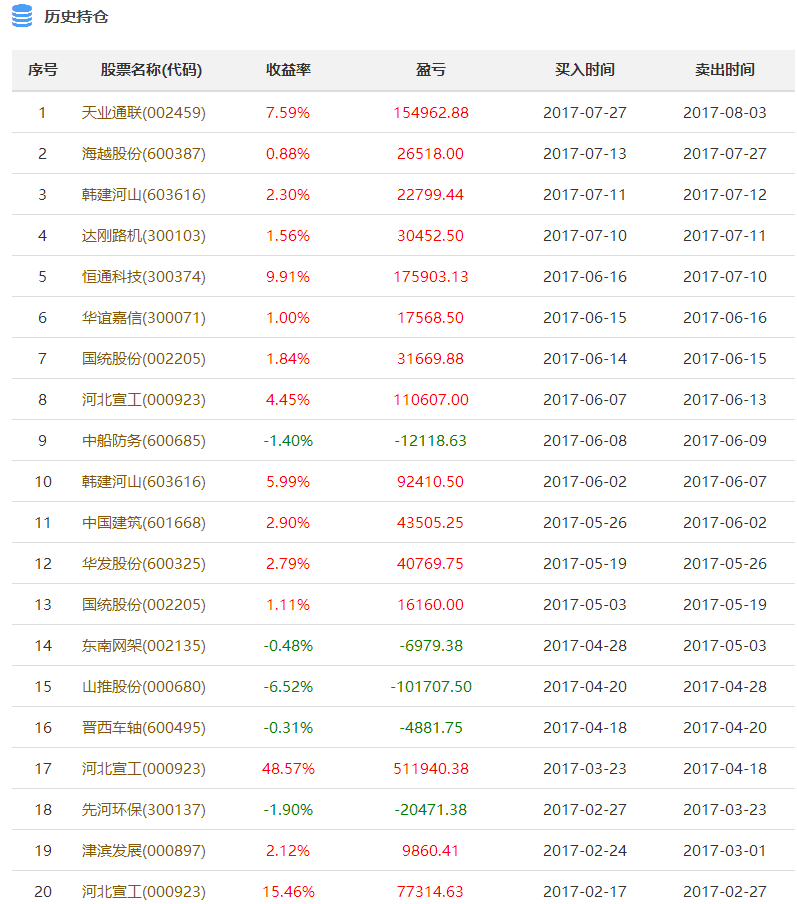Screen dimensions: 797x904
Task: Click profit value 511940.38
Action: click(430, 768)
